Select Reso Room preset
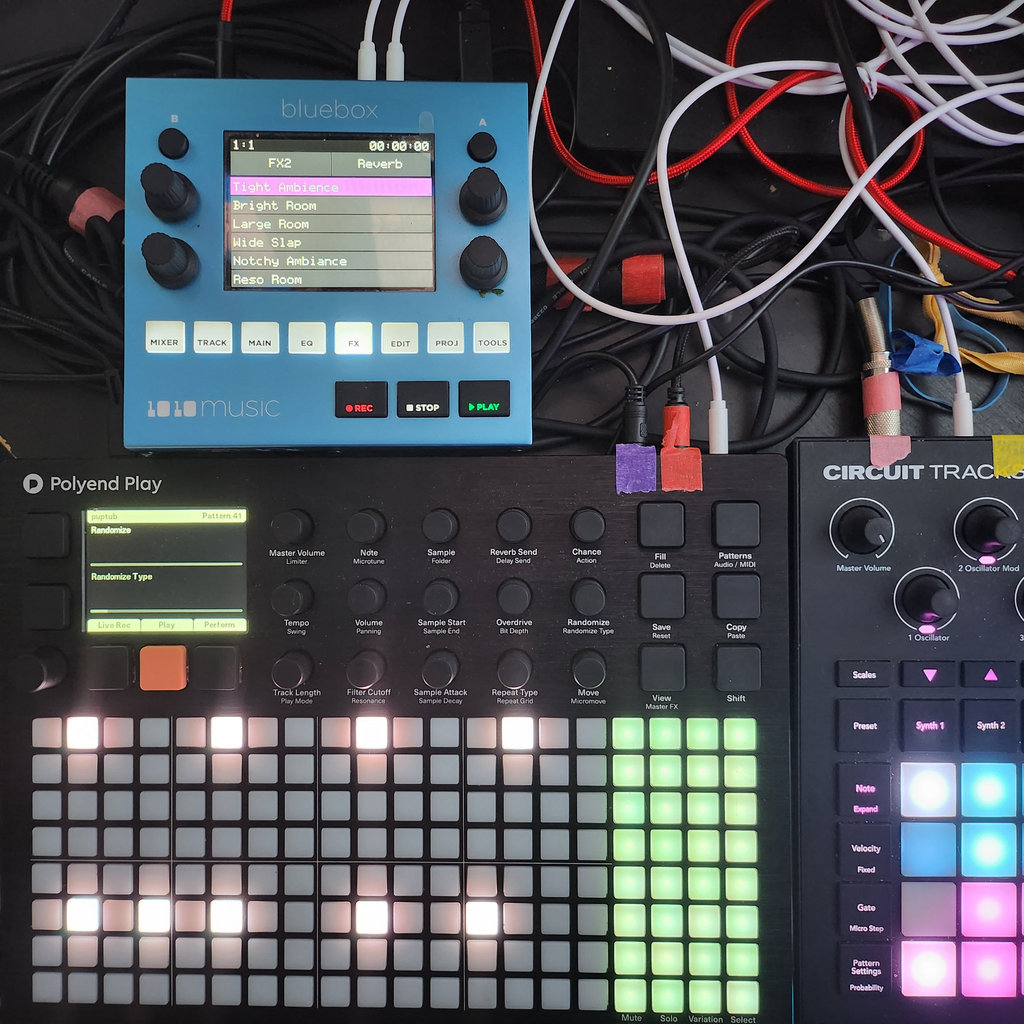The height and width of the screenshot is (1024, 1024). (330, 279)
